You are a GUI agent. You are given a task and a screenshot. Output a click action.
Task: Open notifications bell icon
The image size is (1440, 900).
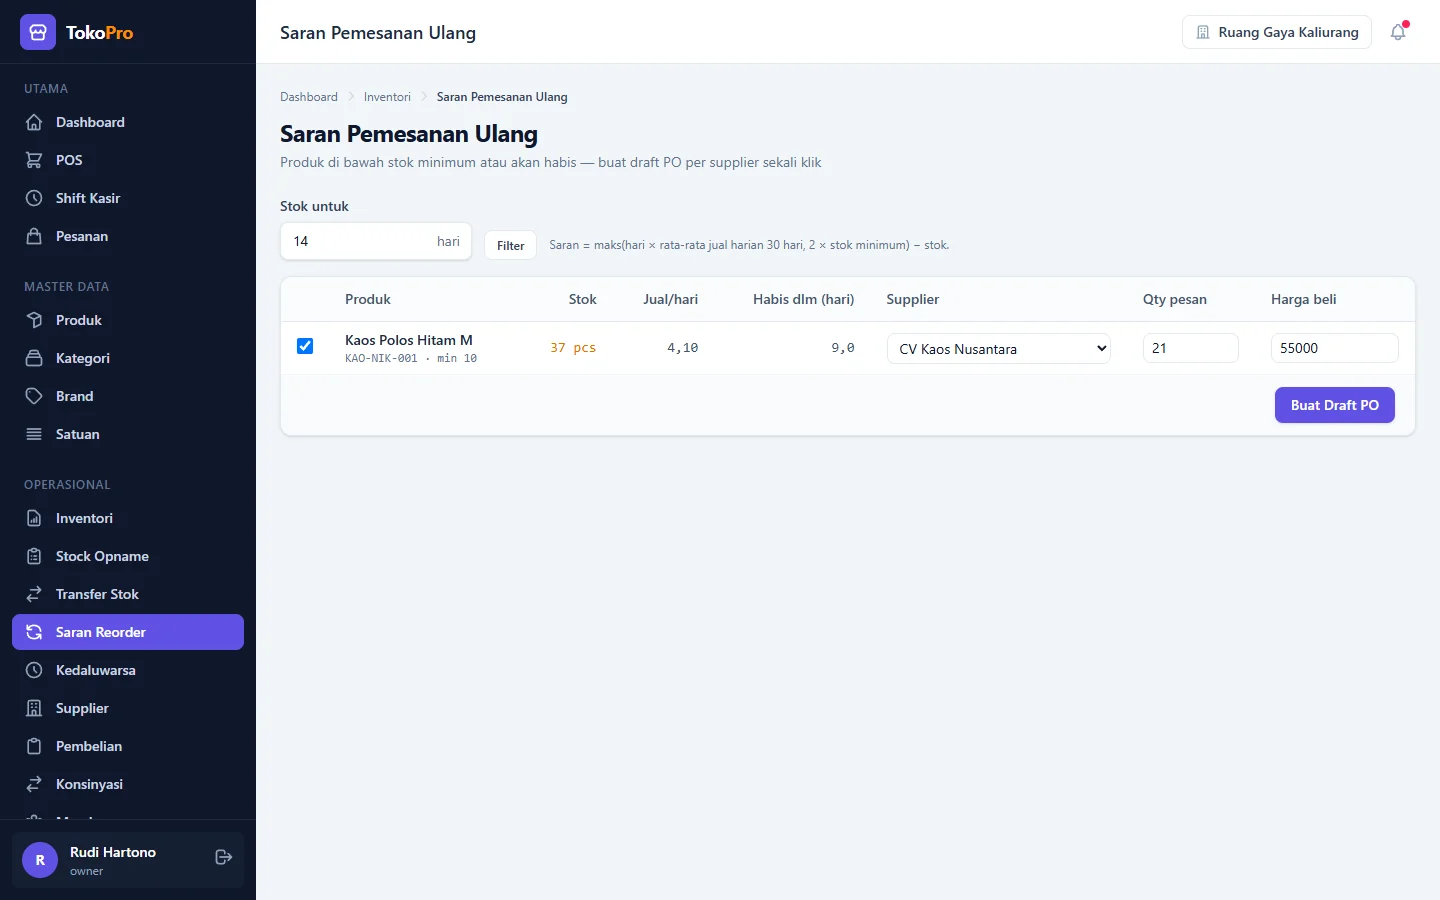click(x=1398, y=32)
